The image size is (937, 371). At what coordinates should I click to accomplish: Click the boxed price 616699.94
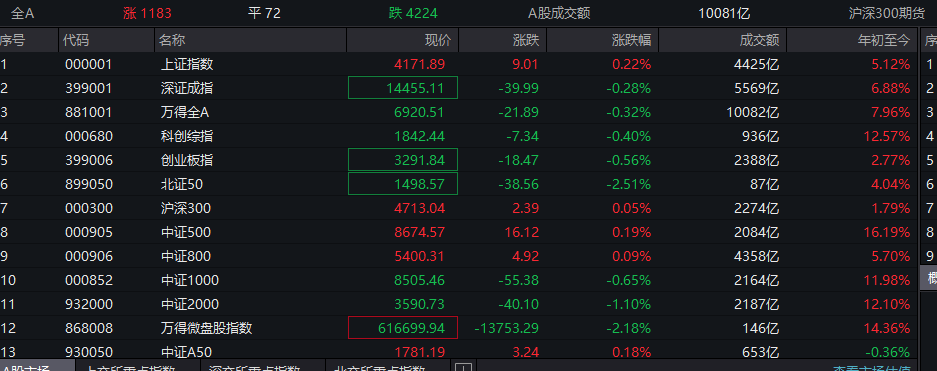[403, 328]
